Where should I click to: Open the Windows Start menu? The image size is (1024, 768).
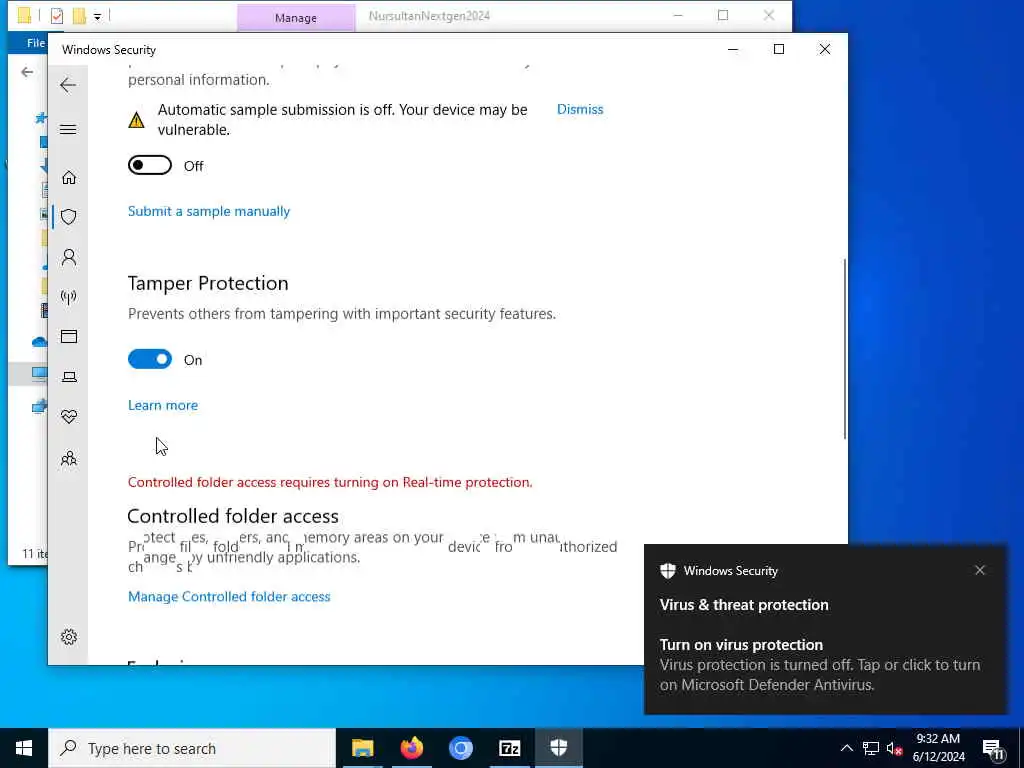click(x=24, y=748)
